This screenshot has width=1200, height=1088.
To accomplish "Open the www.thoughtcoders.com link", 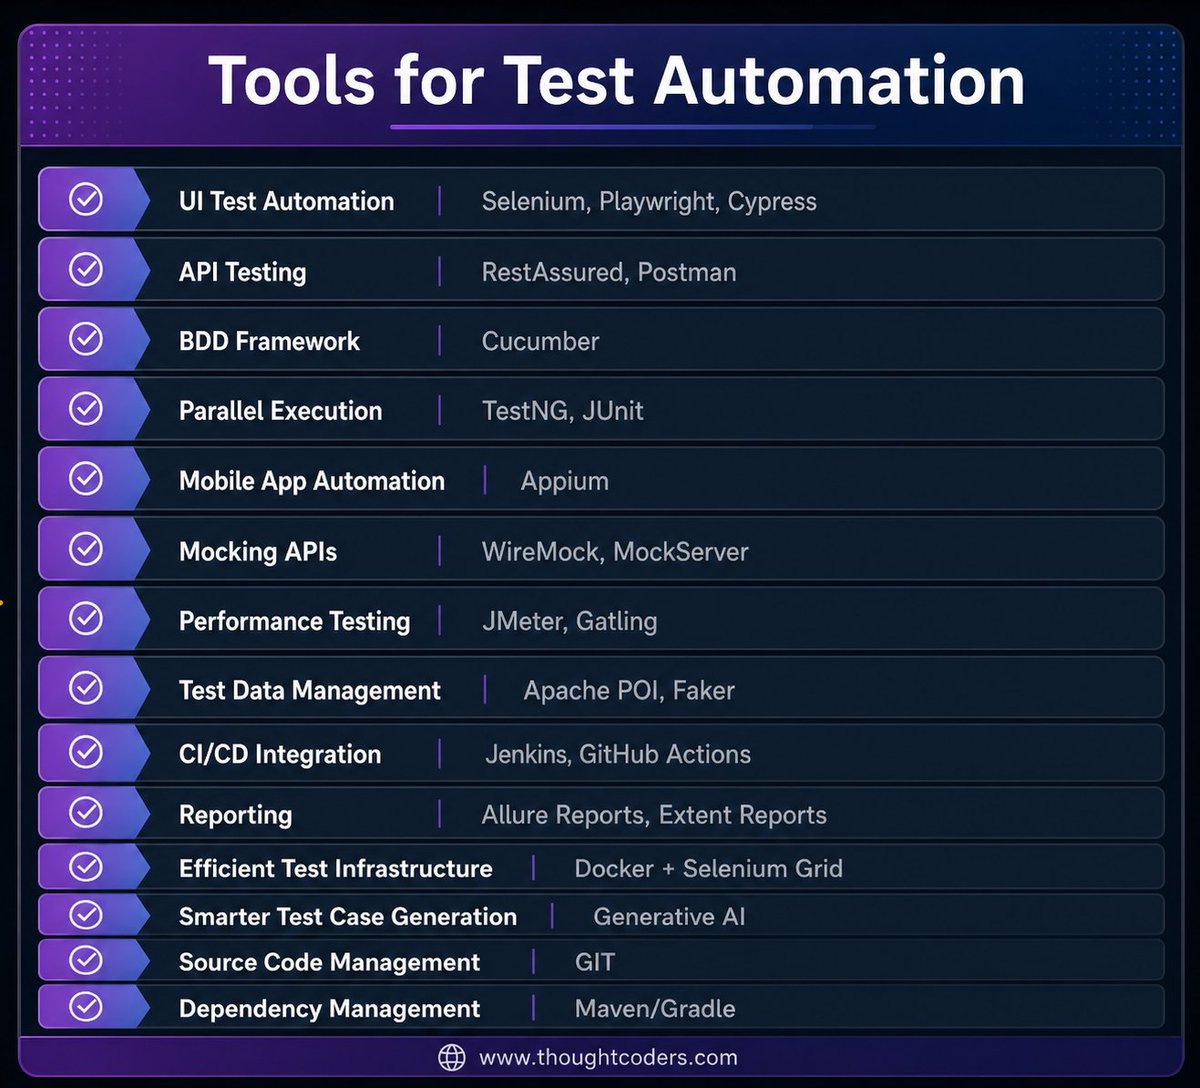I will click(x=608, y=1057).
